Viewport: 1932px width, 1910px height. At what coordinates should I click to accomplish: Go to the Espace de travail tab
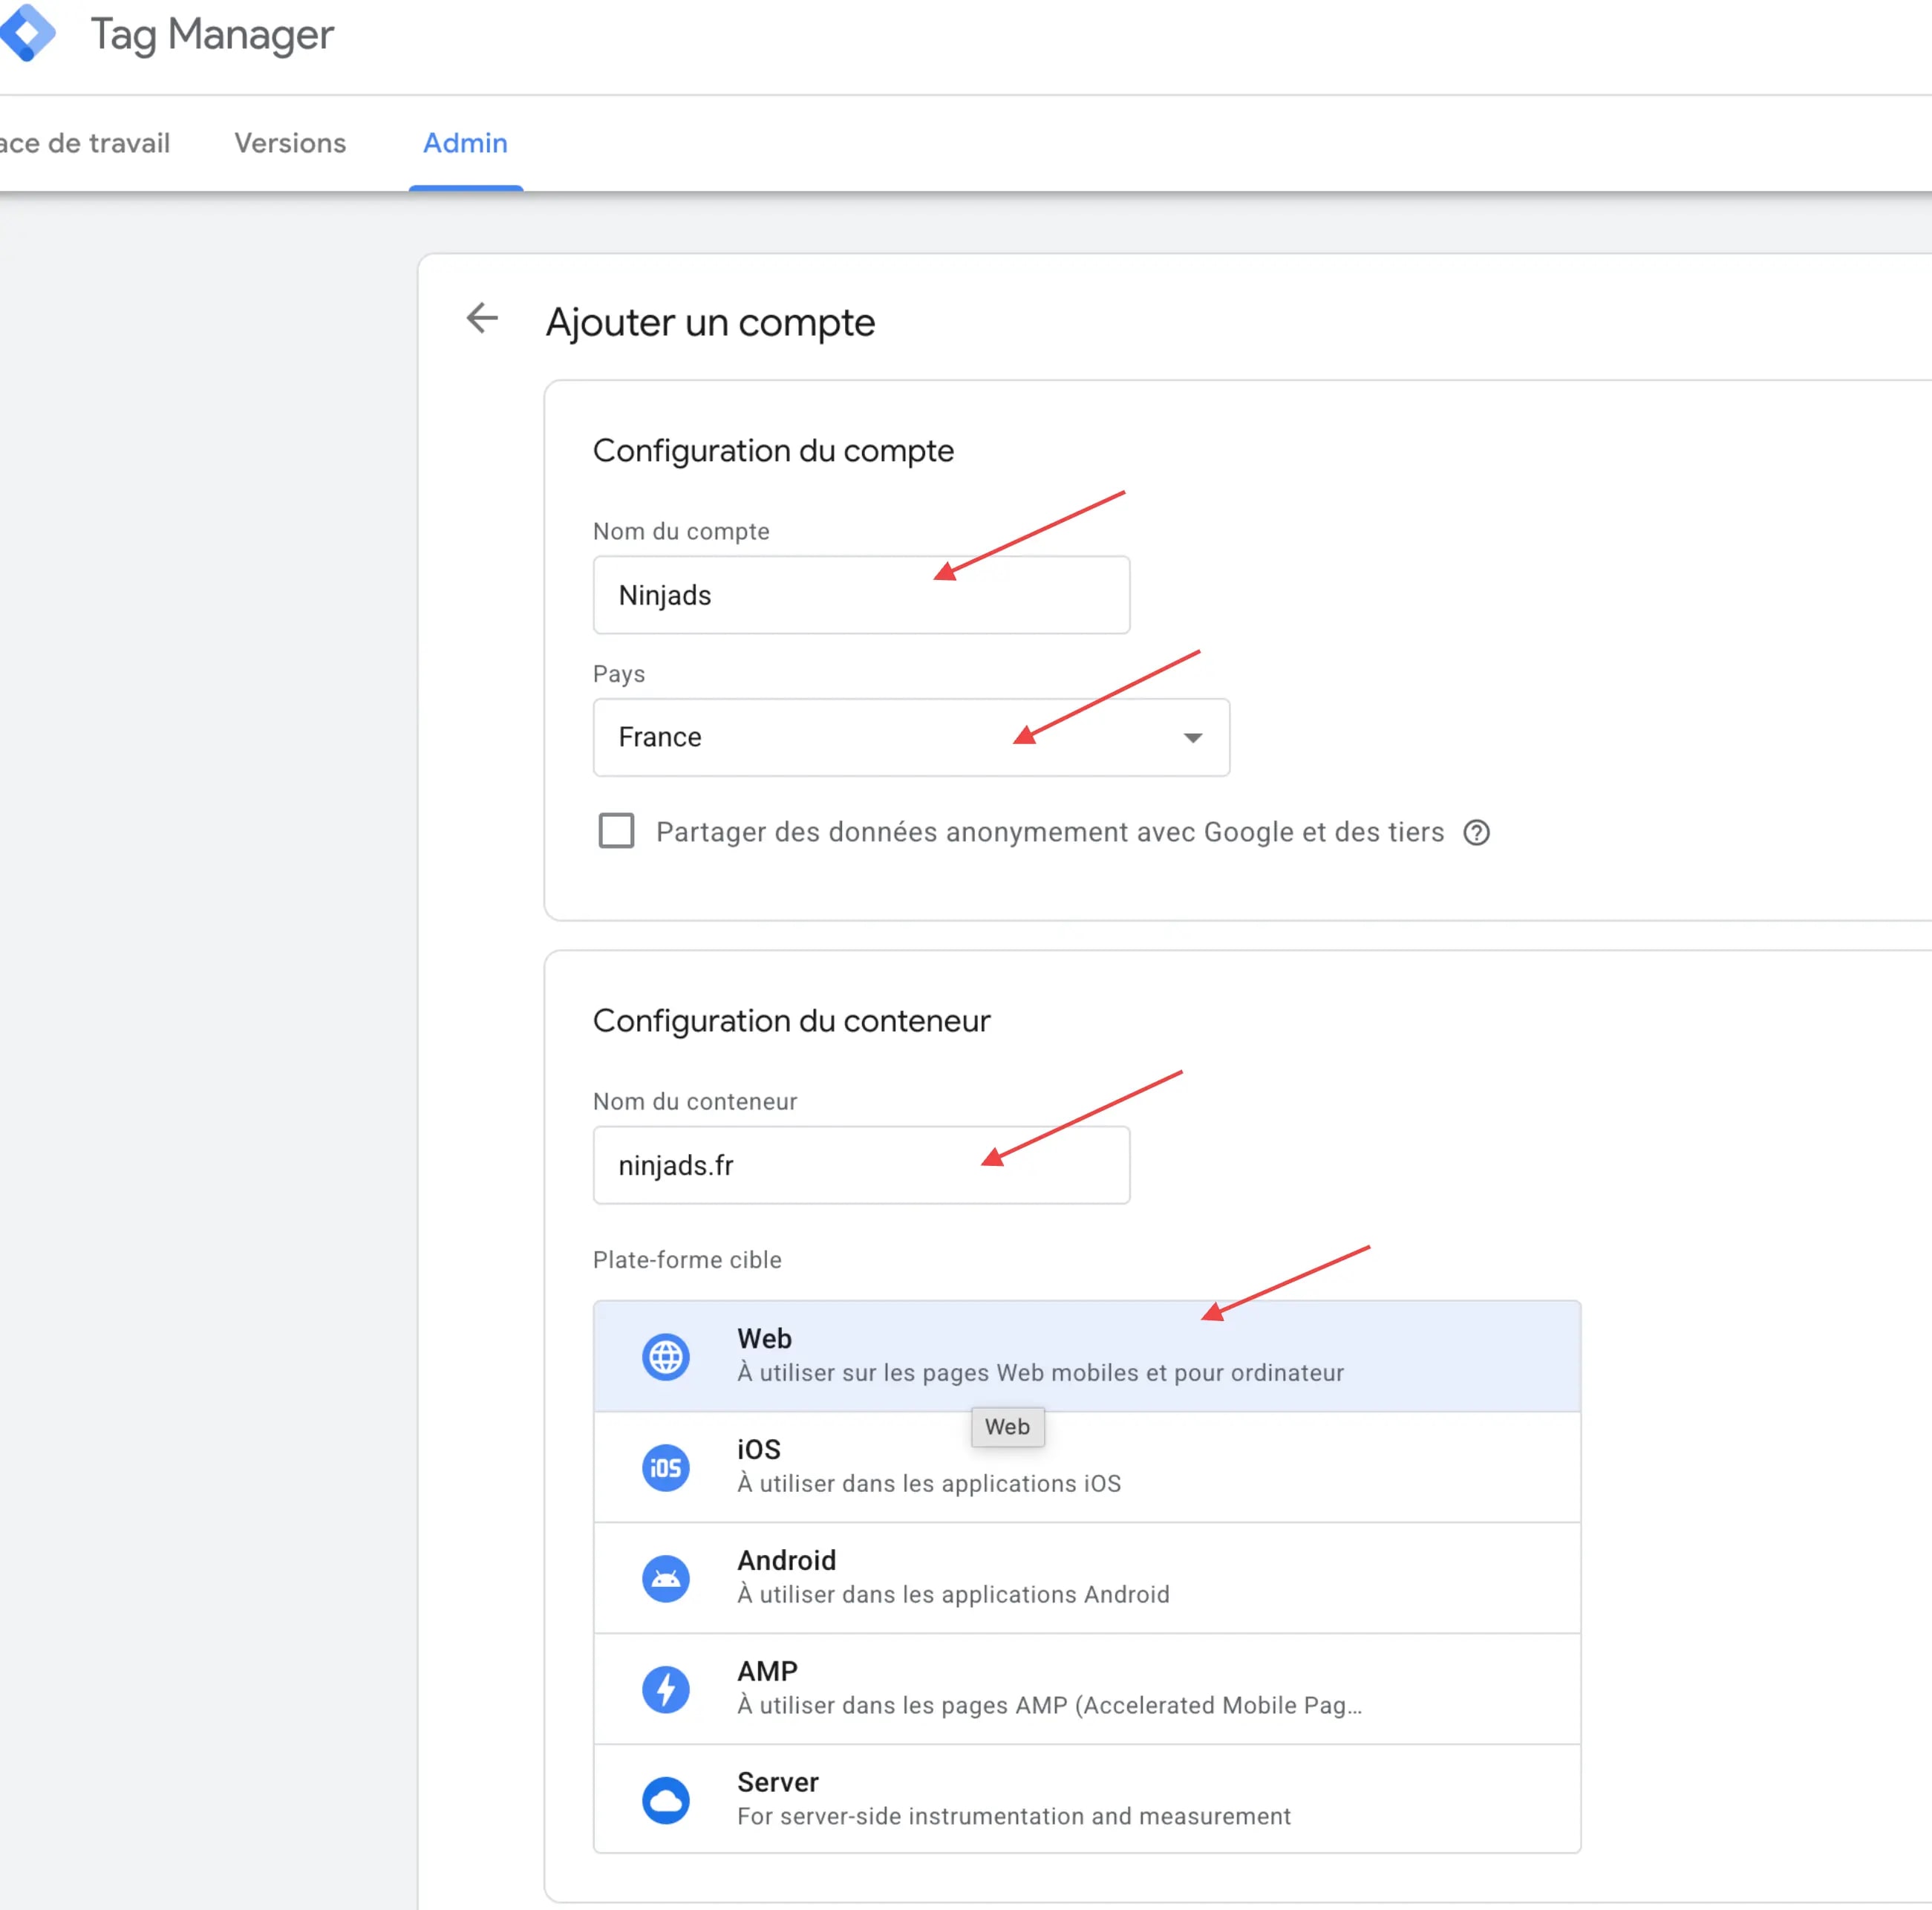[x=85, y=143]
